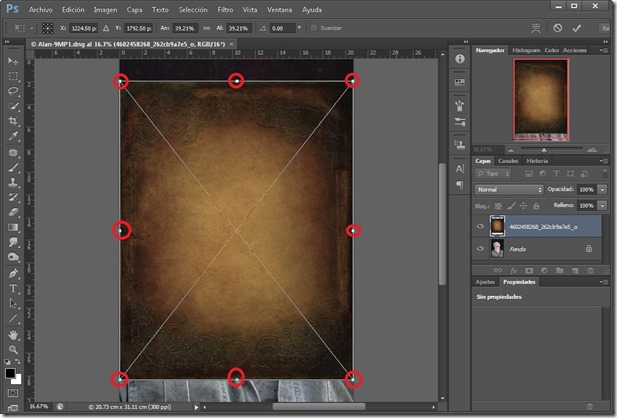The height and width of the screenshot is (418, 617).
Task: Select the Lasso tool
Action: tap(14, 91)
